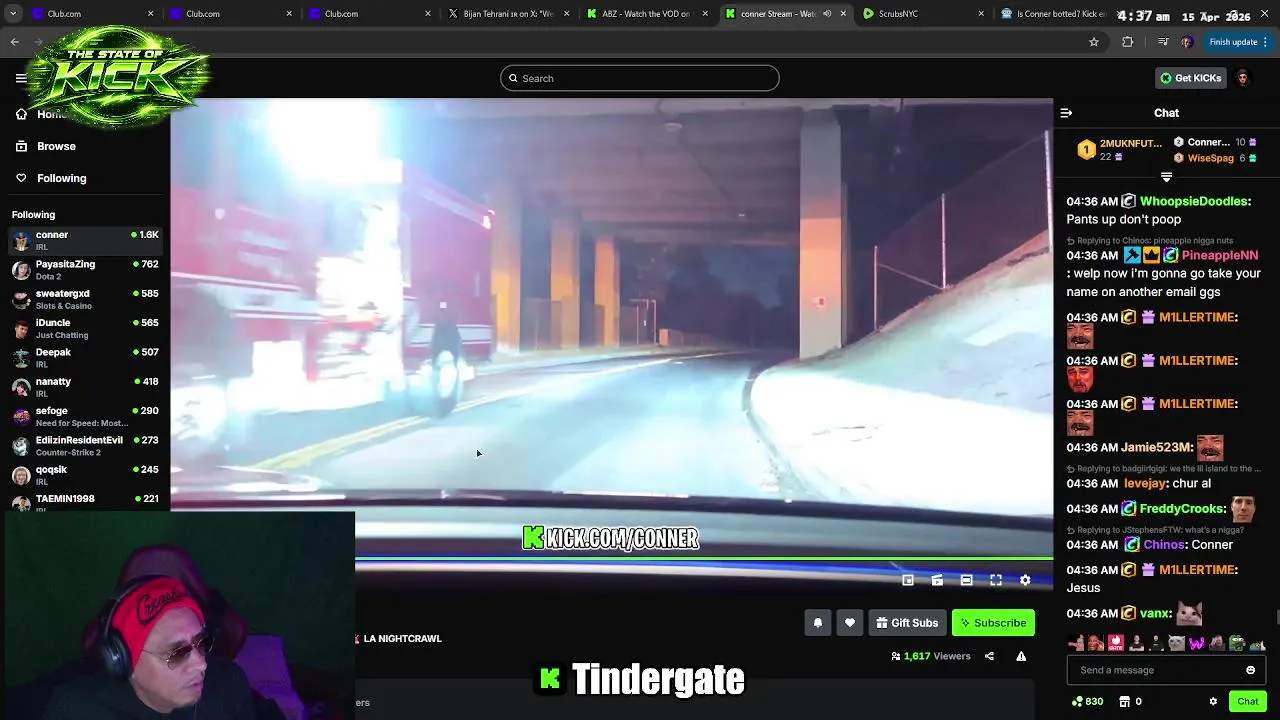The height and width of the screenshot is (720, 1280).
Task: Switch to the Bijan Tehrani on X tab
Action: 508,14
